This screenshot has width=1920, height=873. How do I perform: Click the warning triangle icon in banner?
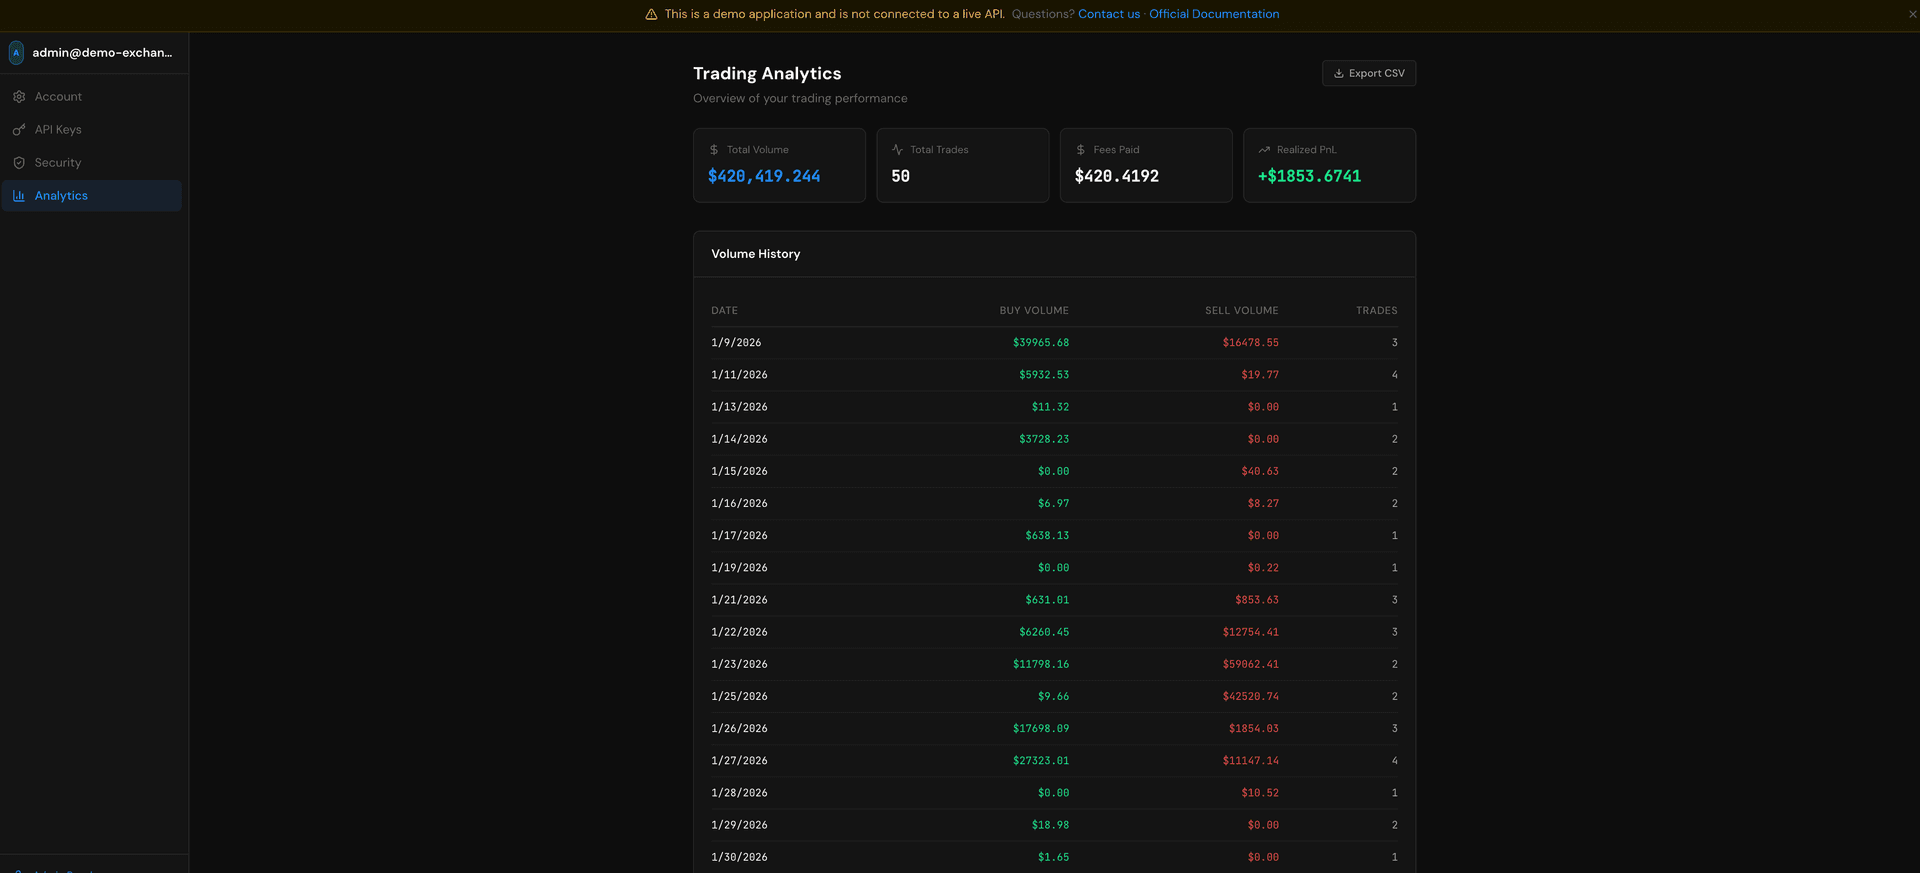[651, 14]
